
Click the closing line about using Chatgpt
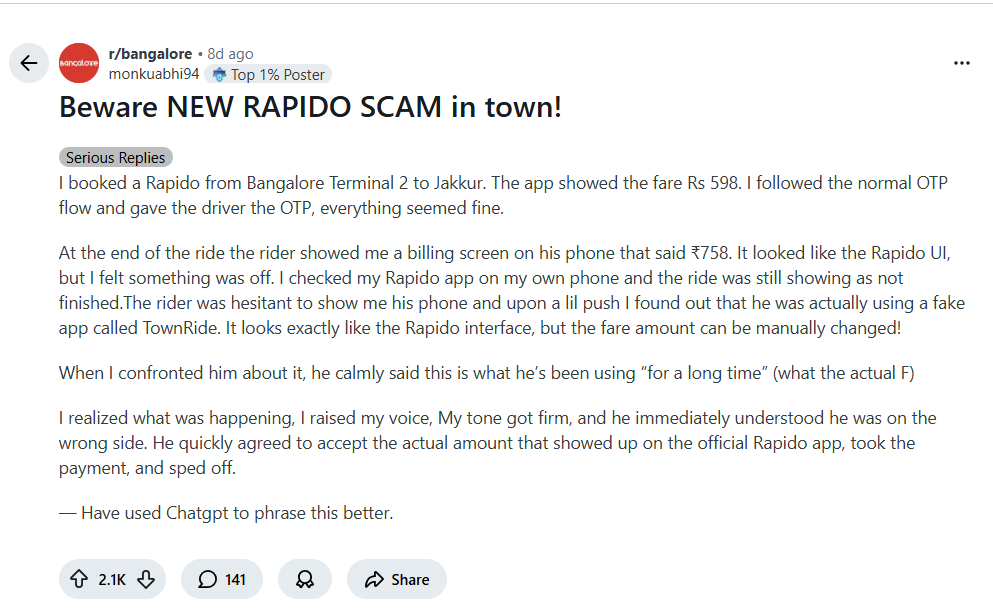pos(226,514)
